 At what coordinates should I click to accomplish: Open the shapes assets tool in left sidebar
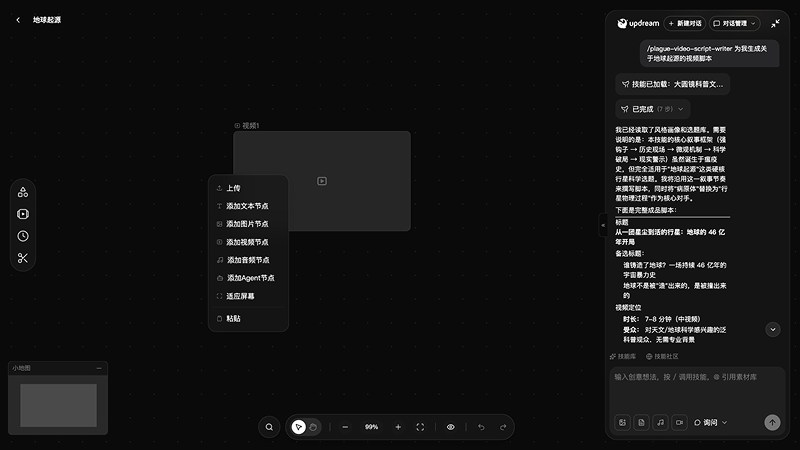(23, 192)
